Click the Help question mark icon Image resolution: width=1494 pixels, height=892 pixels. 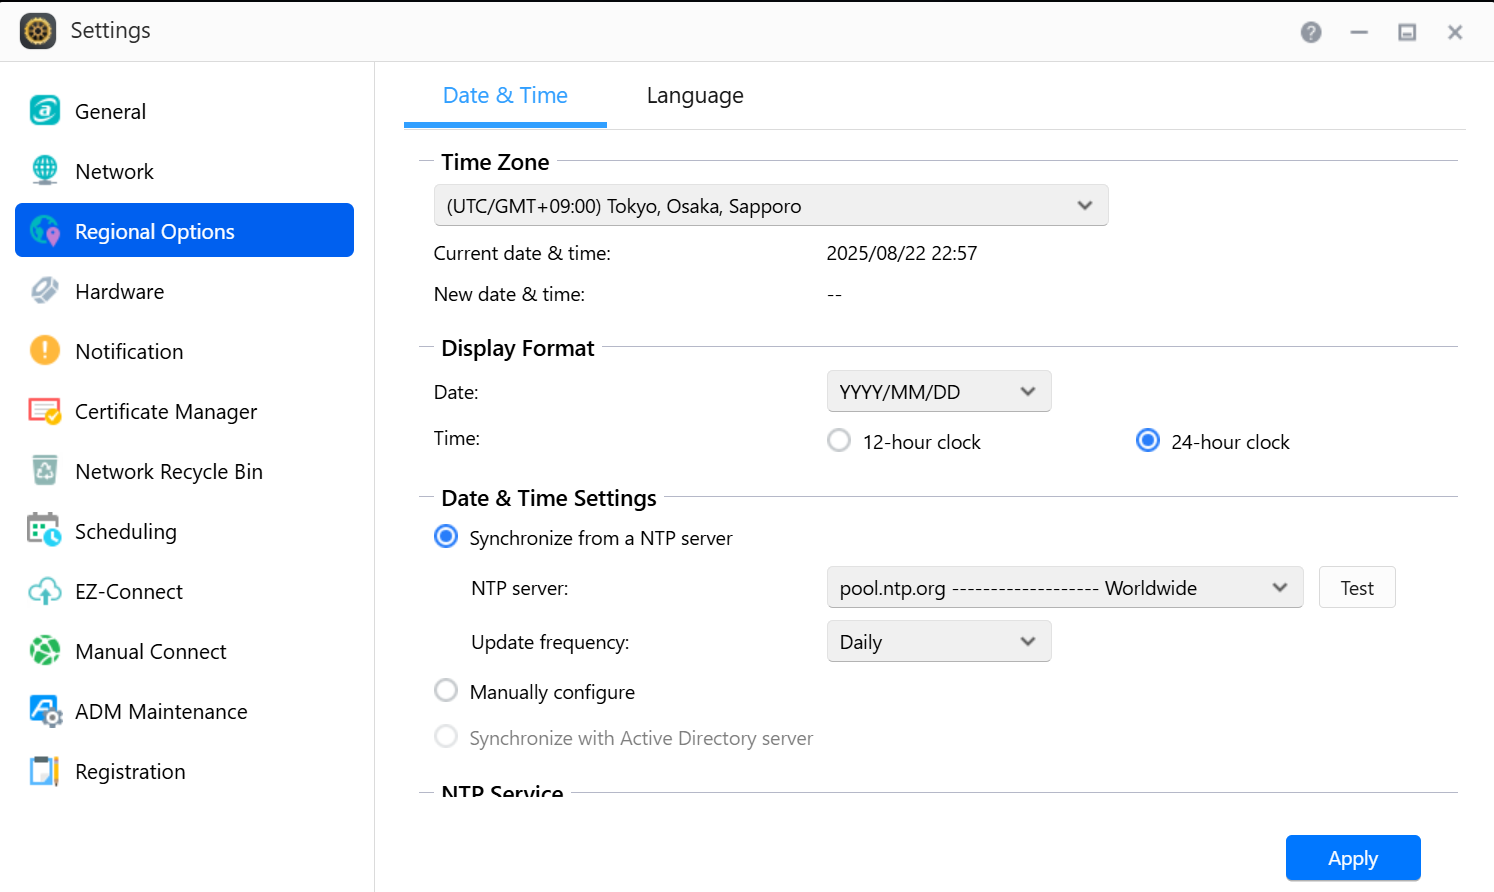tap(1311, 32)
